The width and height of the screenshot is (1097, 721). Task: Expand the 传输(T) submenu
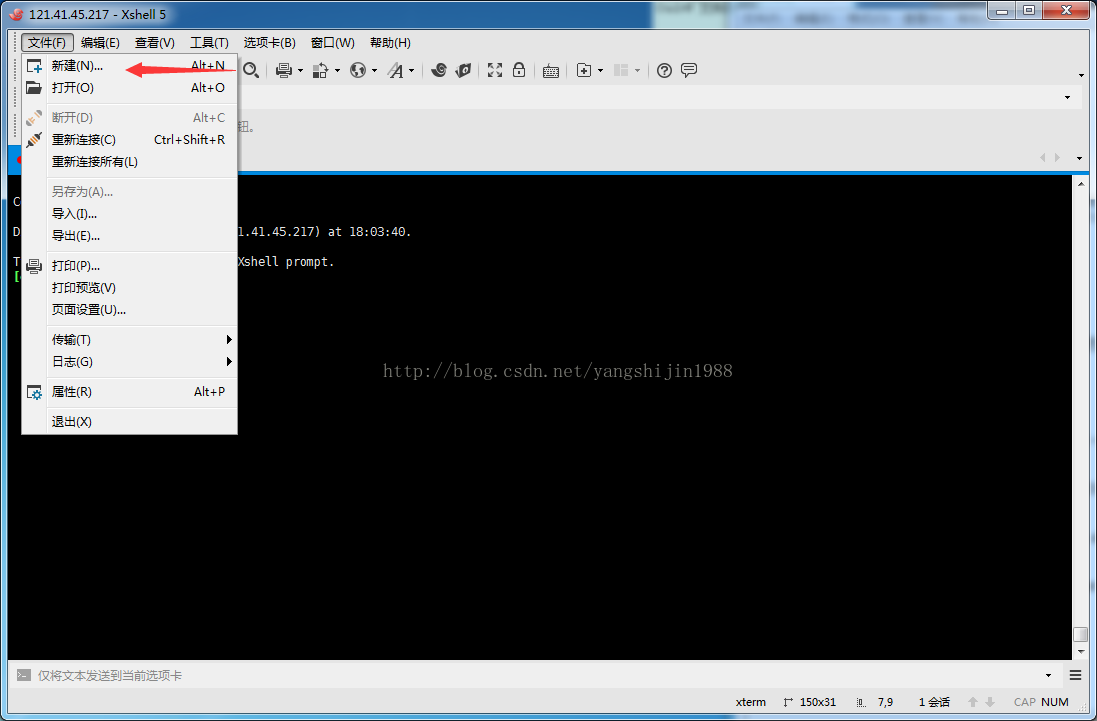130,340
